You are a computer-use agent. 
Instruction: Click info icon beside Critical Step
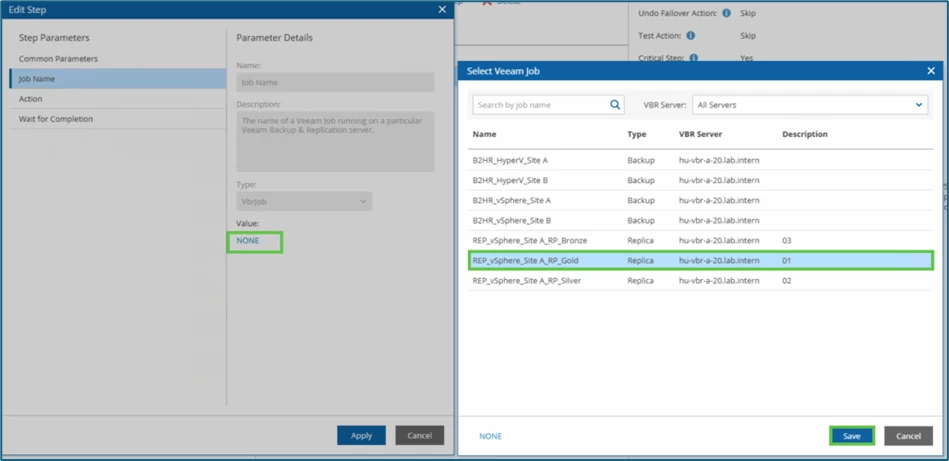point(693,58)
